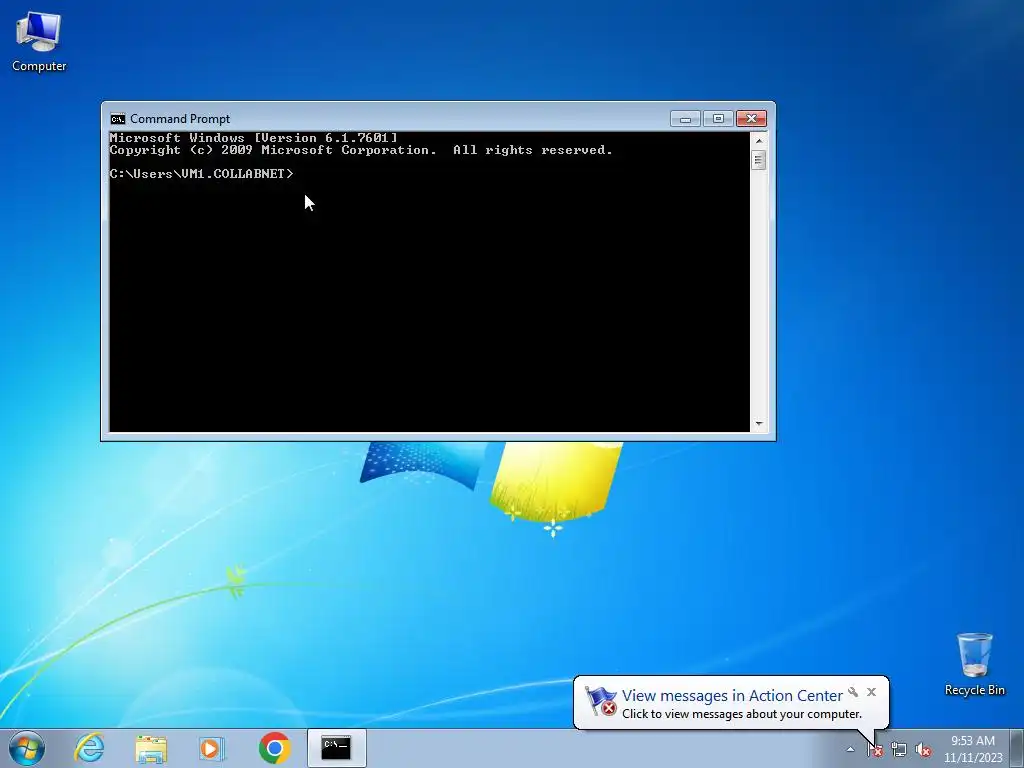Open Windows Explorer from the taskbar
The image size is (1024, 768).
coord(151,748)
